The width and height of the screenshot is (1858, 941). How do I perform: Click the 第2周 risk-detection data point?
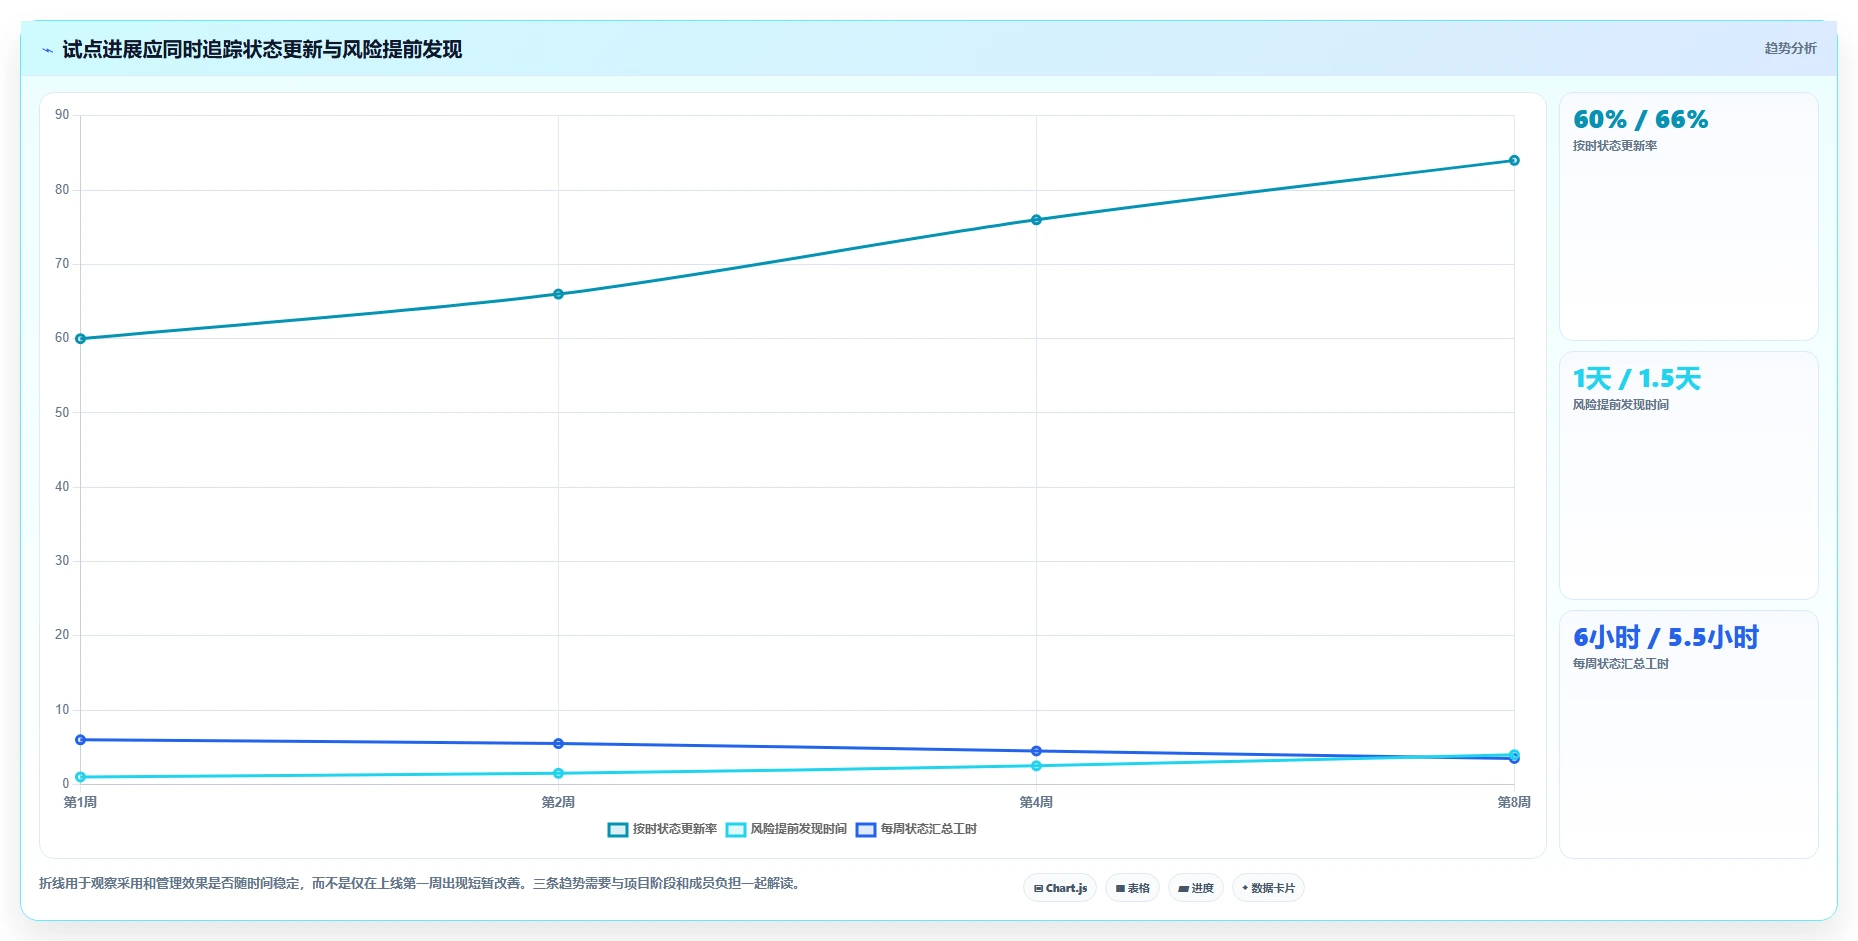[558, 773]
